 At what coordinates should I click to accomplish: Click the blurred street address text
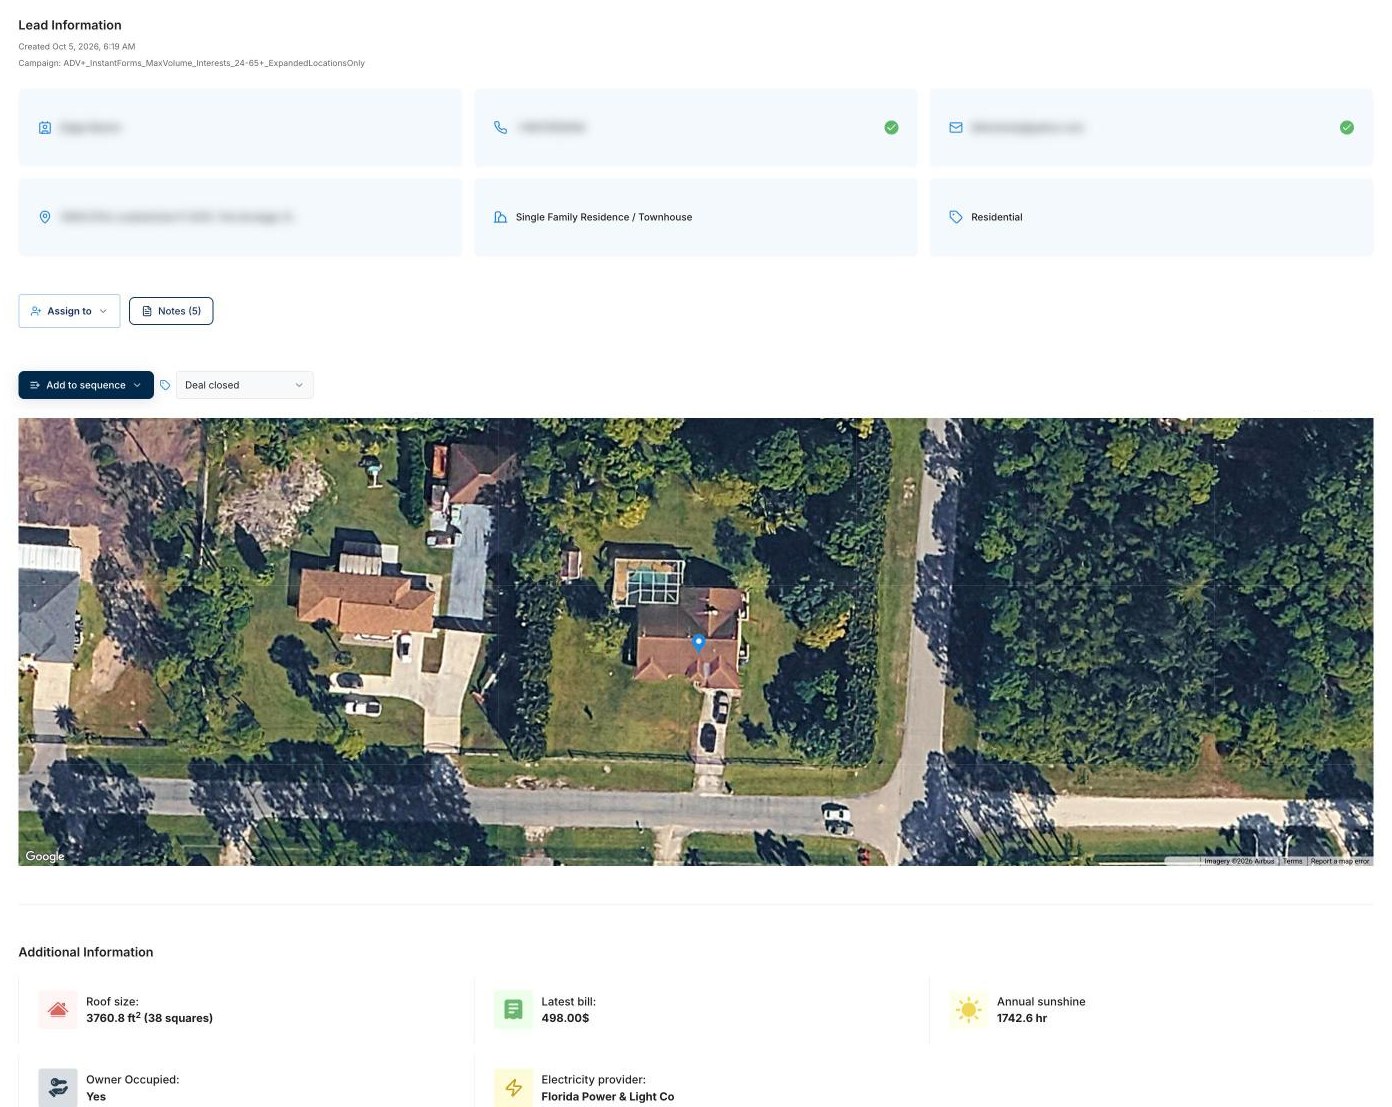[x=176, y=217]
